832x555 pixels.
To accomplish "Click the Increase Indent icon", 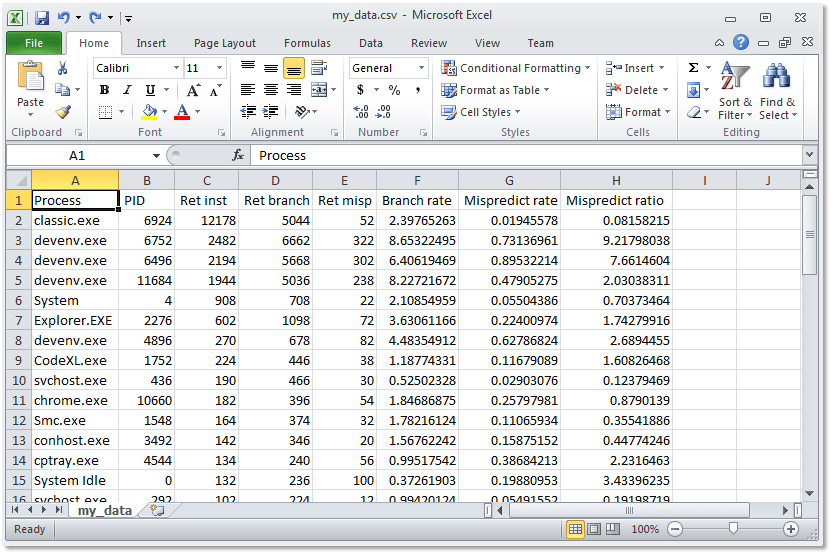I will (271, 111).
